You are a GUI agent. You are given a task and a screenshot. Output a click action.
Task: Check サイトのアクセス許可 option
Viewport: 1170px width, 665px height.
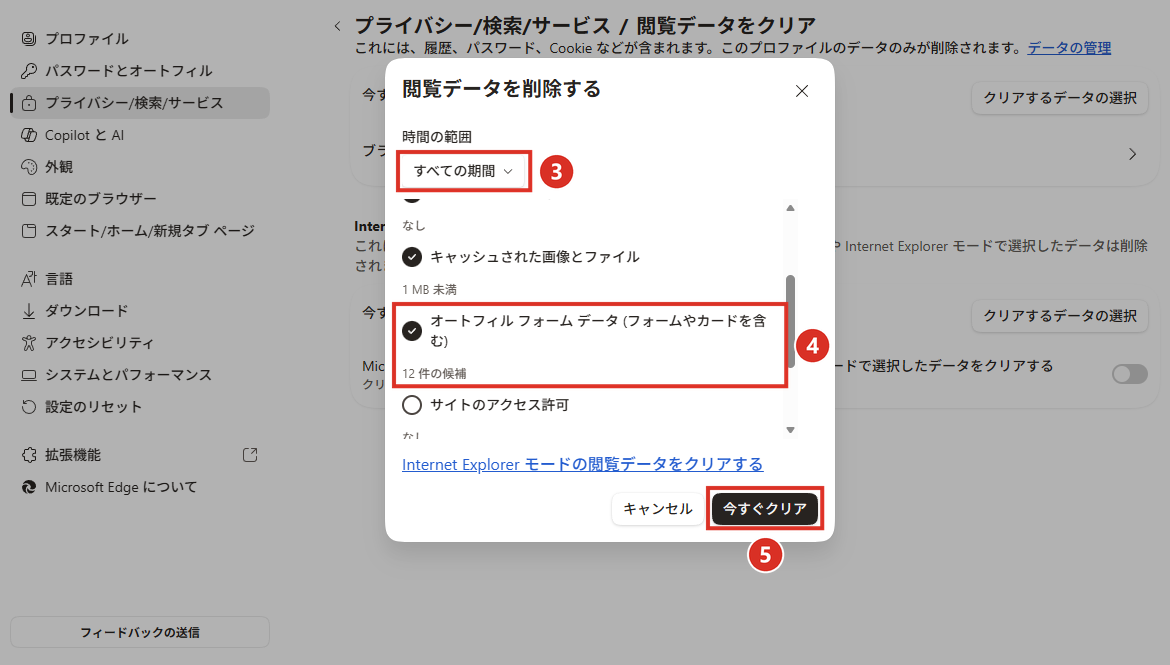[x=412, y=405]
